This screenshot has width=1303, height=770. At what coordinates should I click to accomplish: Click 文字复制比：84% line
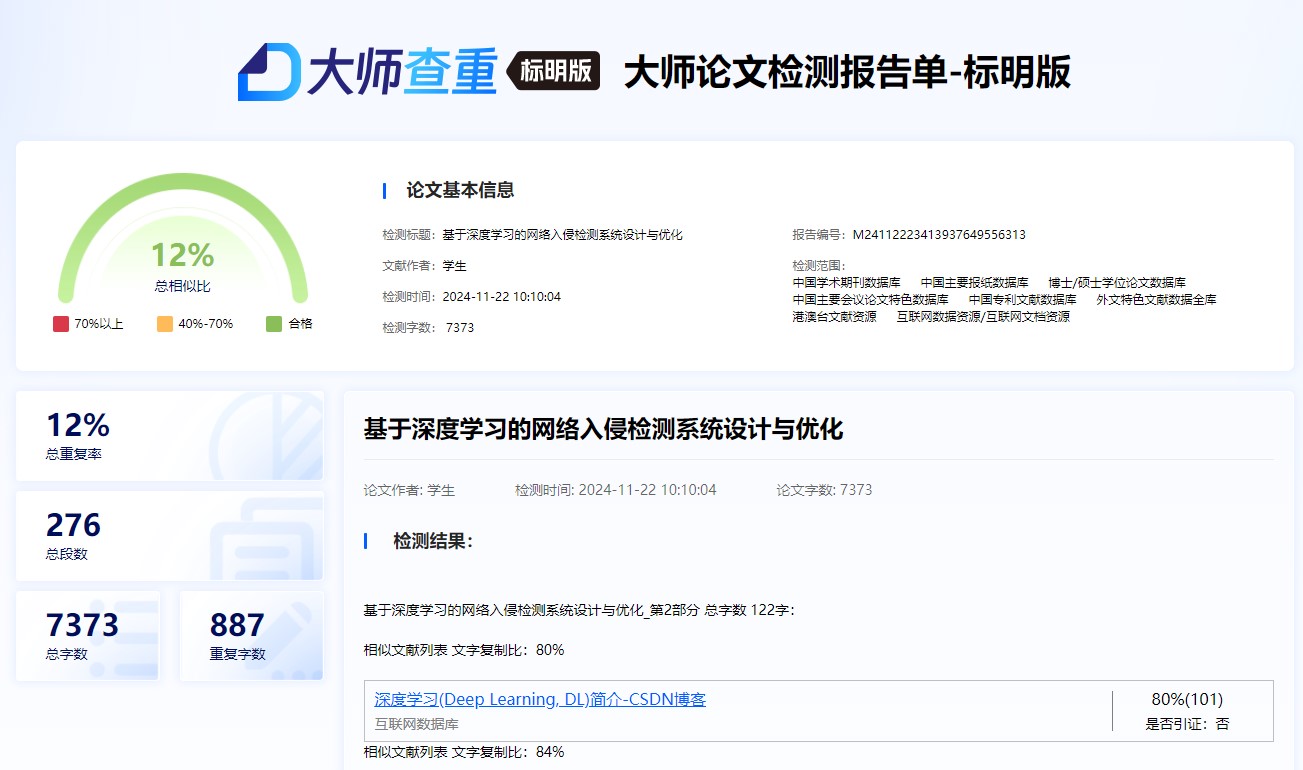[x=464, y=752]
